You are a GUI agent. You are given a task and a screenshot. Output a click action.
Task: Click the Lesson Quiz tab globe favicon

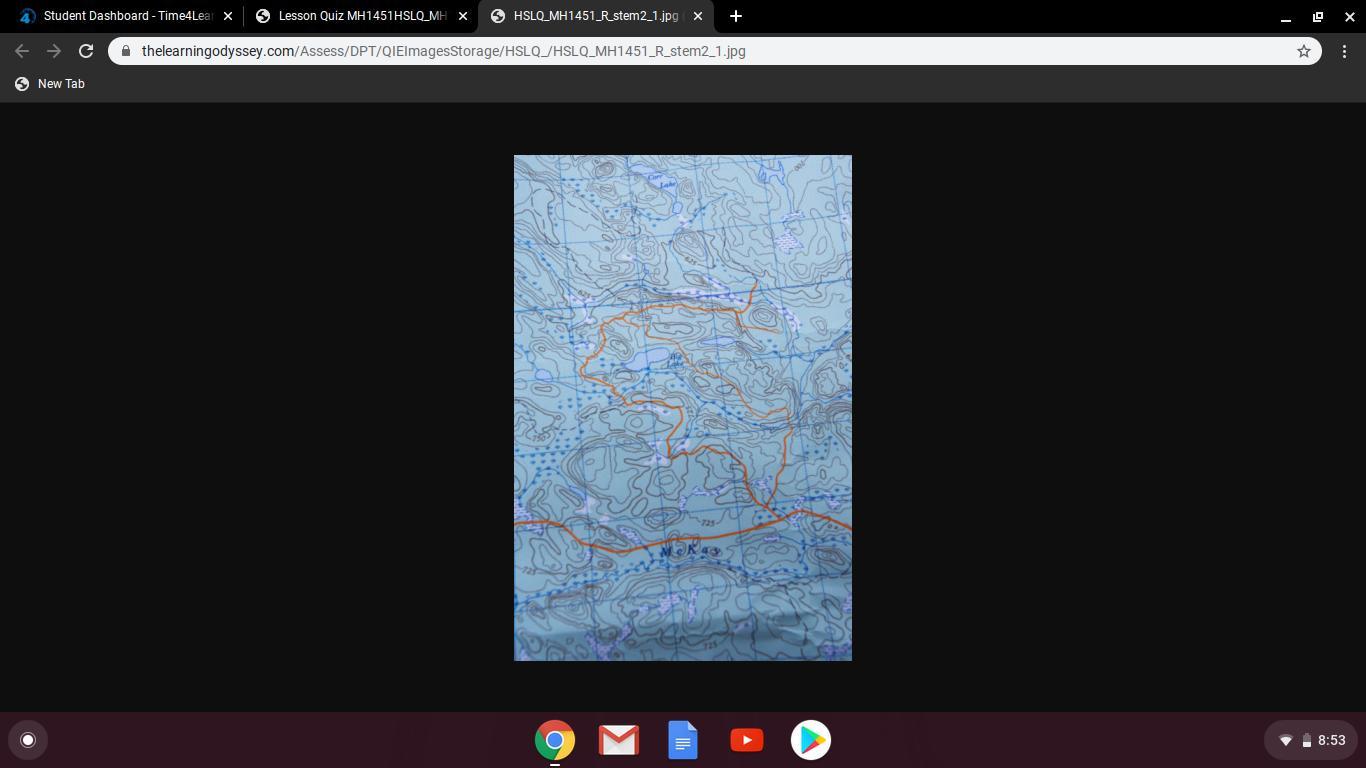pos(262,16)
